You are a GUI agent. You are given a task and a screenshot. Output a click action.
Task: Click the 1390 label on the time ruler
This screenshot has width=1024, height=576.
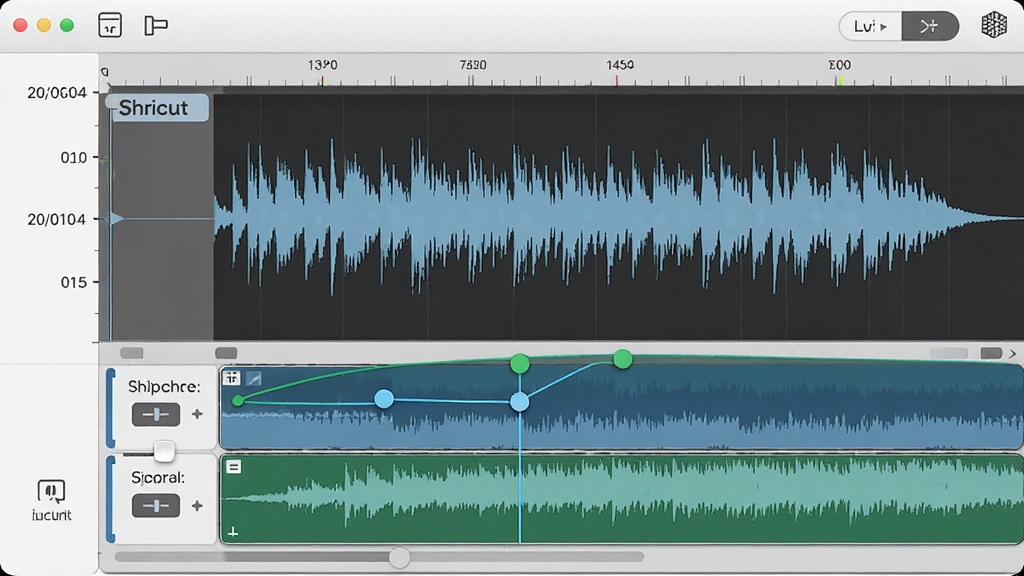[323, 65]
